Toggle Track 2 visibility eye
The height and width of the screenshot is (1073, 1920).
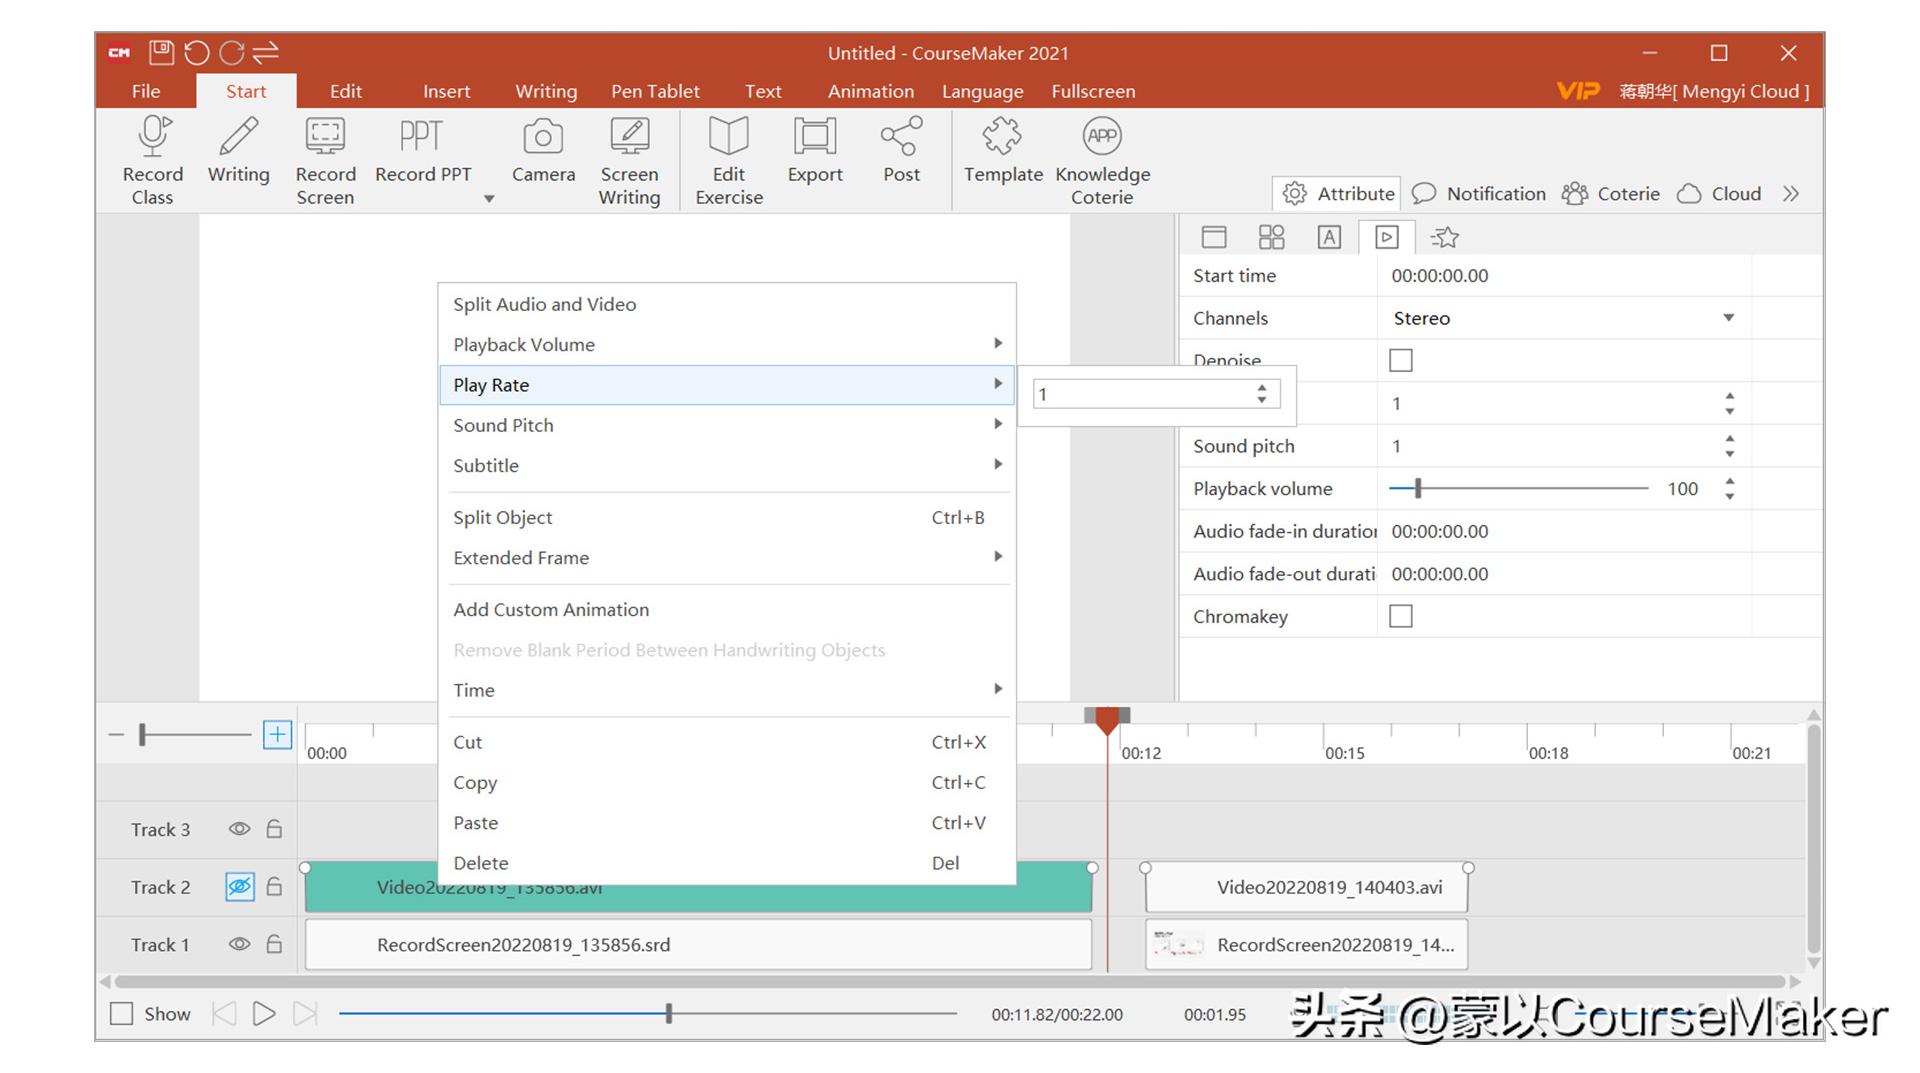pyautogui.click(x=239, y=887)
